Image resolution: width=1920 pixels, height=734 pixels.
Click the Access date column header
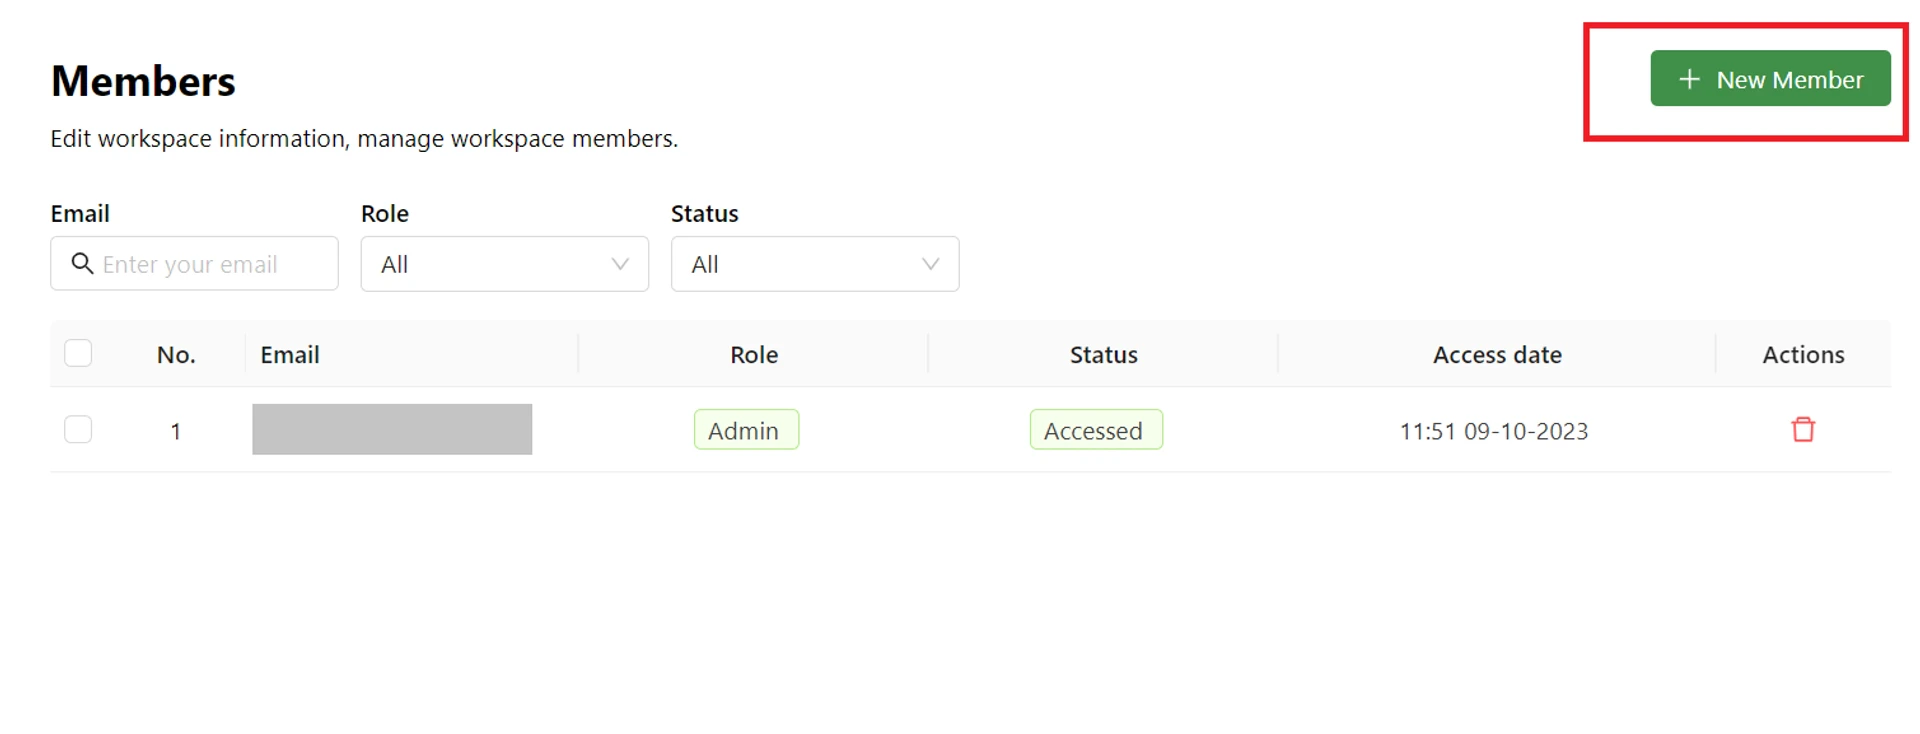[x=1497, y=353]
